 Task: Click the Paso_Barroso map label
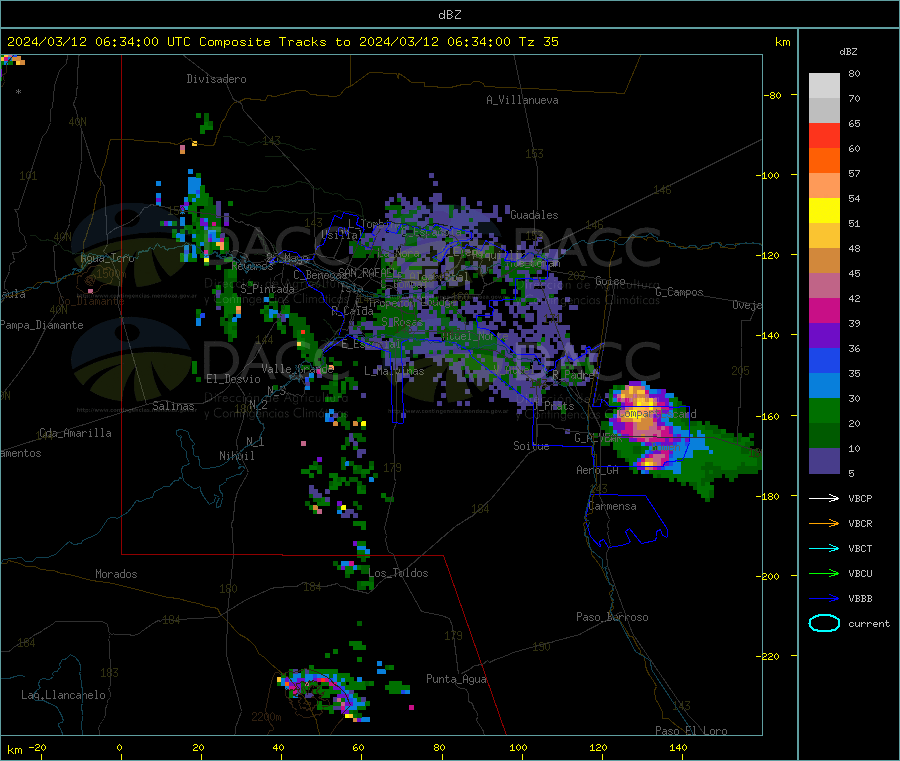click(612, 618)
